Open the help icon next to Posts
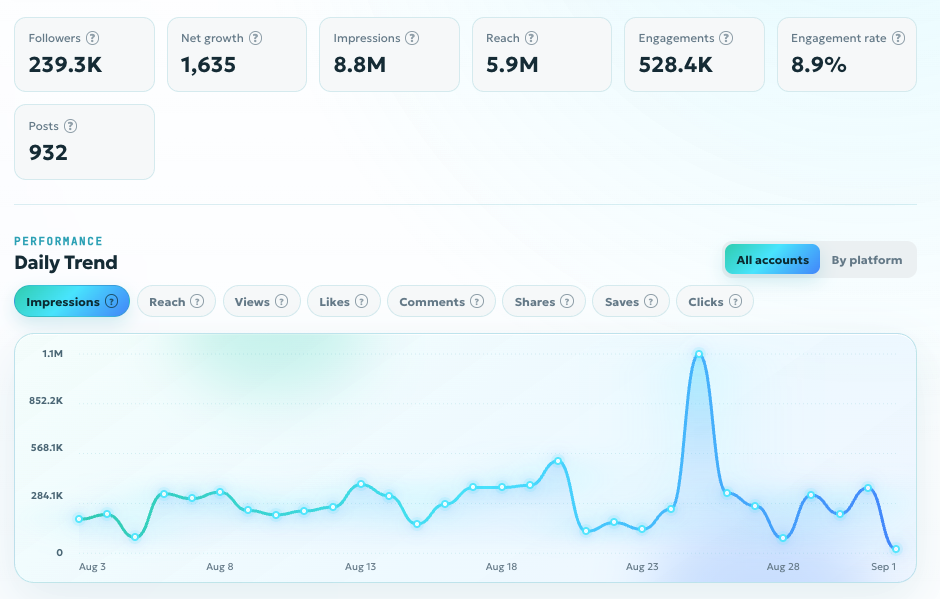The height and width of the screenshot is (599, 940). point(70,126)
